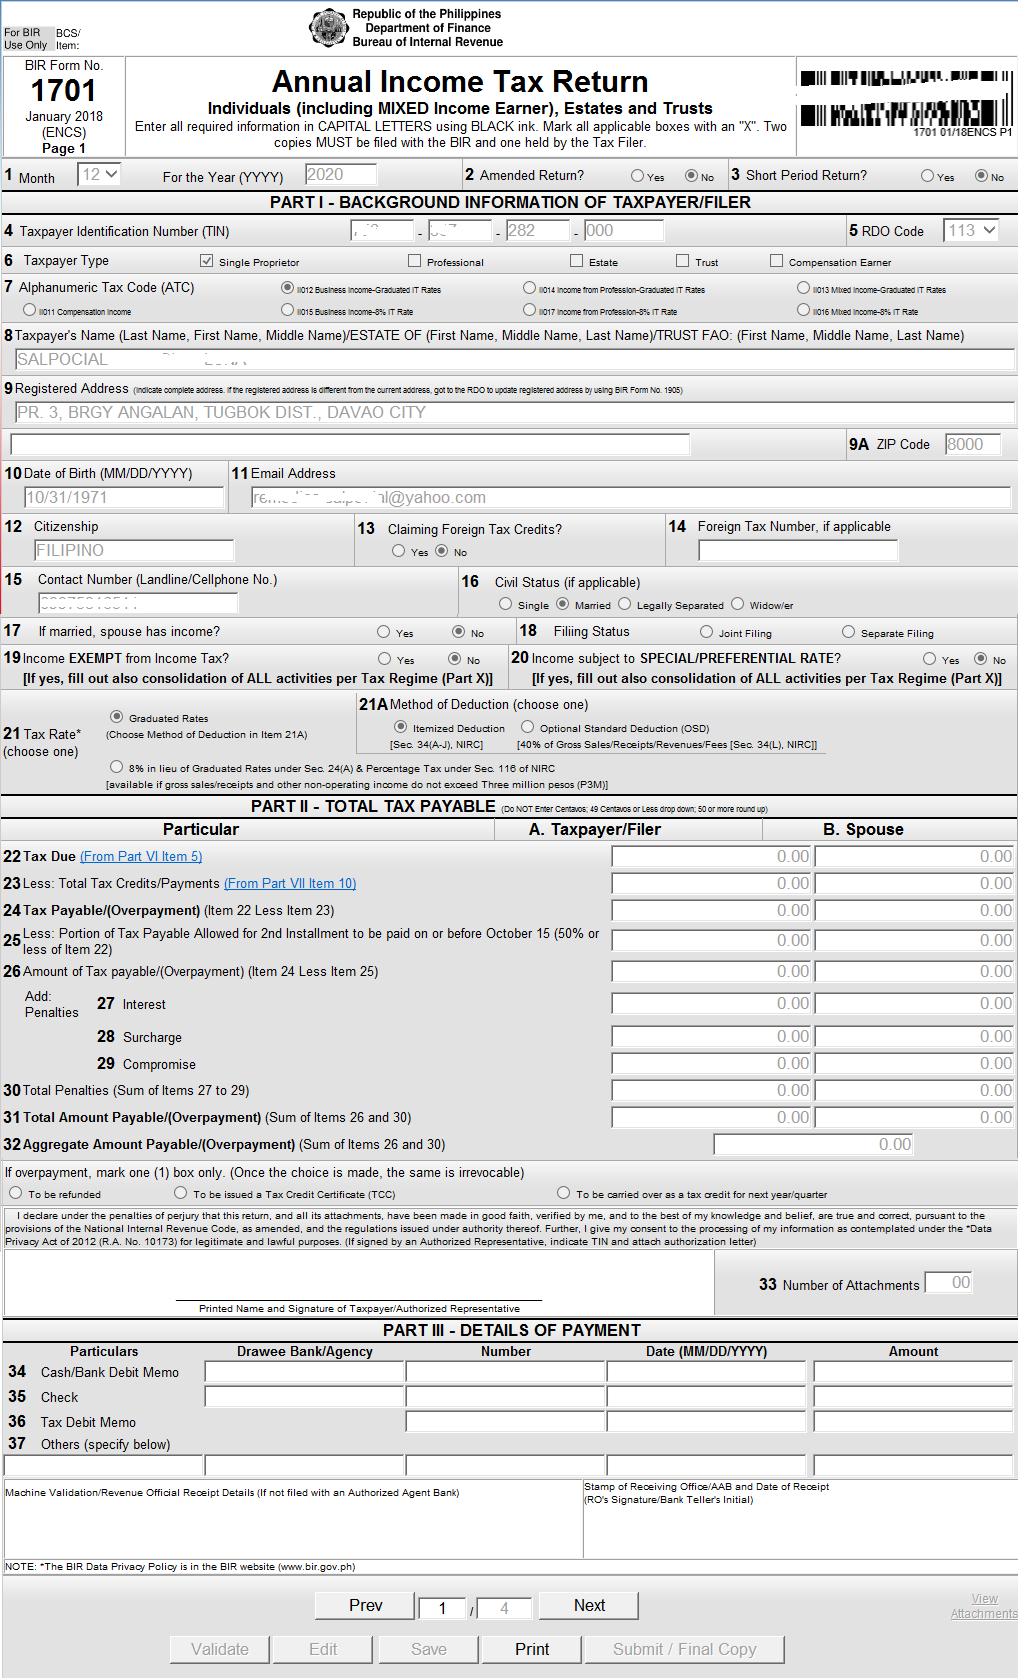Select Yes for SPECIAL/PREFERENTIAL RATE income
Viewport: 1018px width, 1678px height.
(929, 659)
